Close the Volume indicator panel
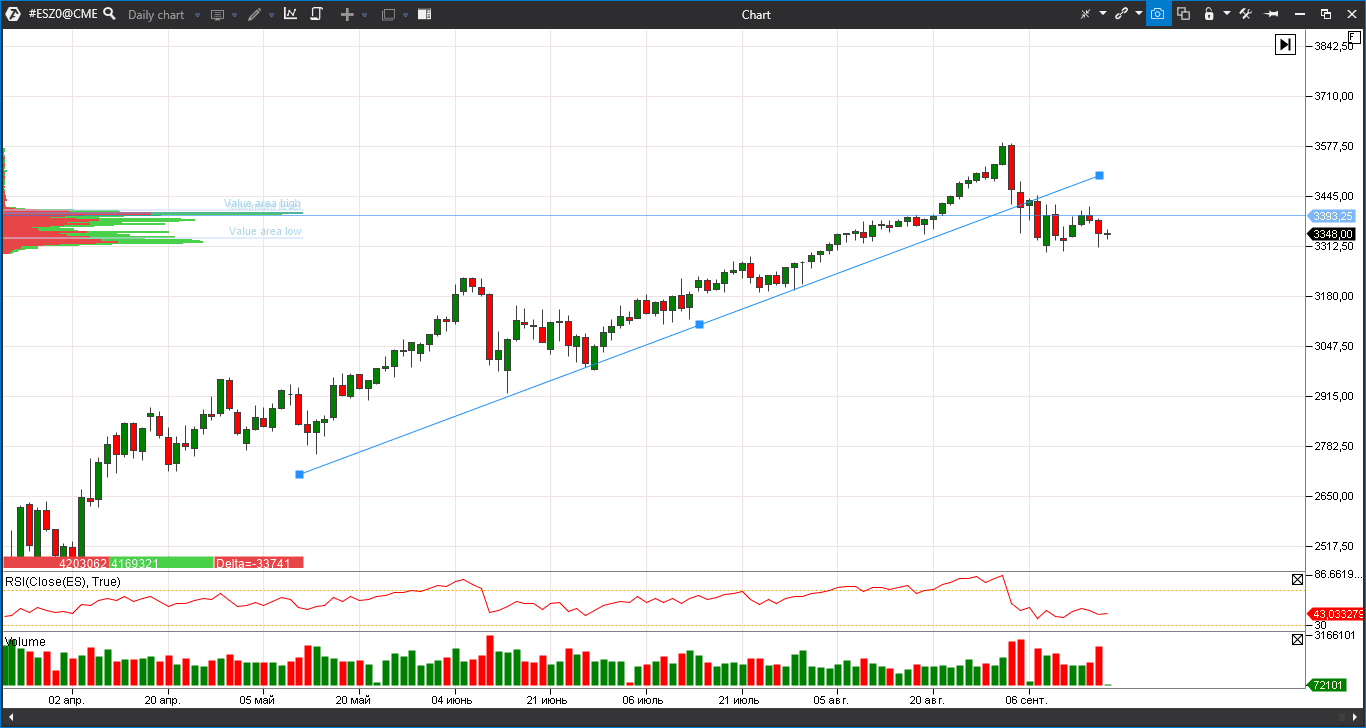Image resolution: width=1366 pixels, height=728 pixels. [x=1297, y=639]
